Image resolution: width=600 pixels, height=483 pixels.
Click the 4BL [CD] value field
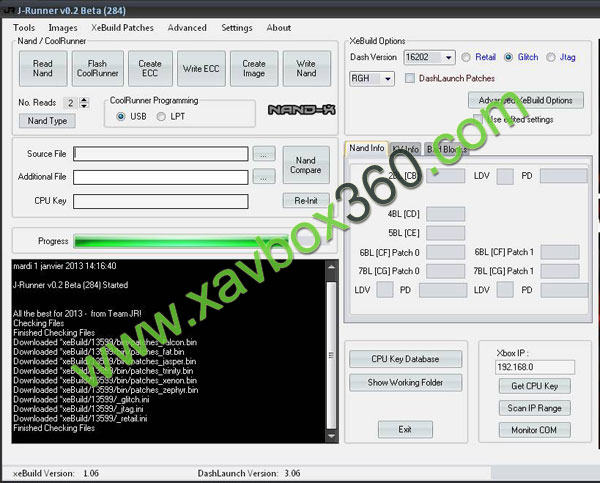click(x=446, y=214)
